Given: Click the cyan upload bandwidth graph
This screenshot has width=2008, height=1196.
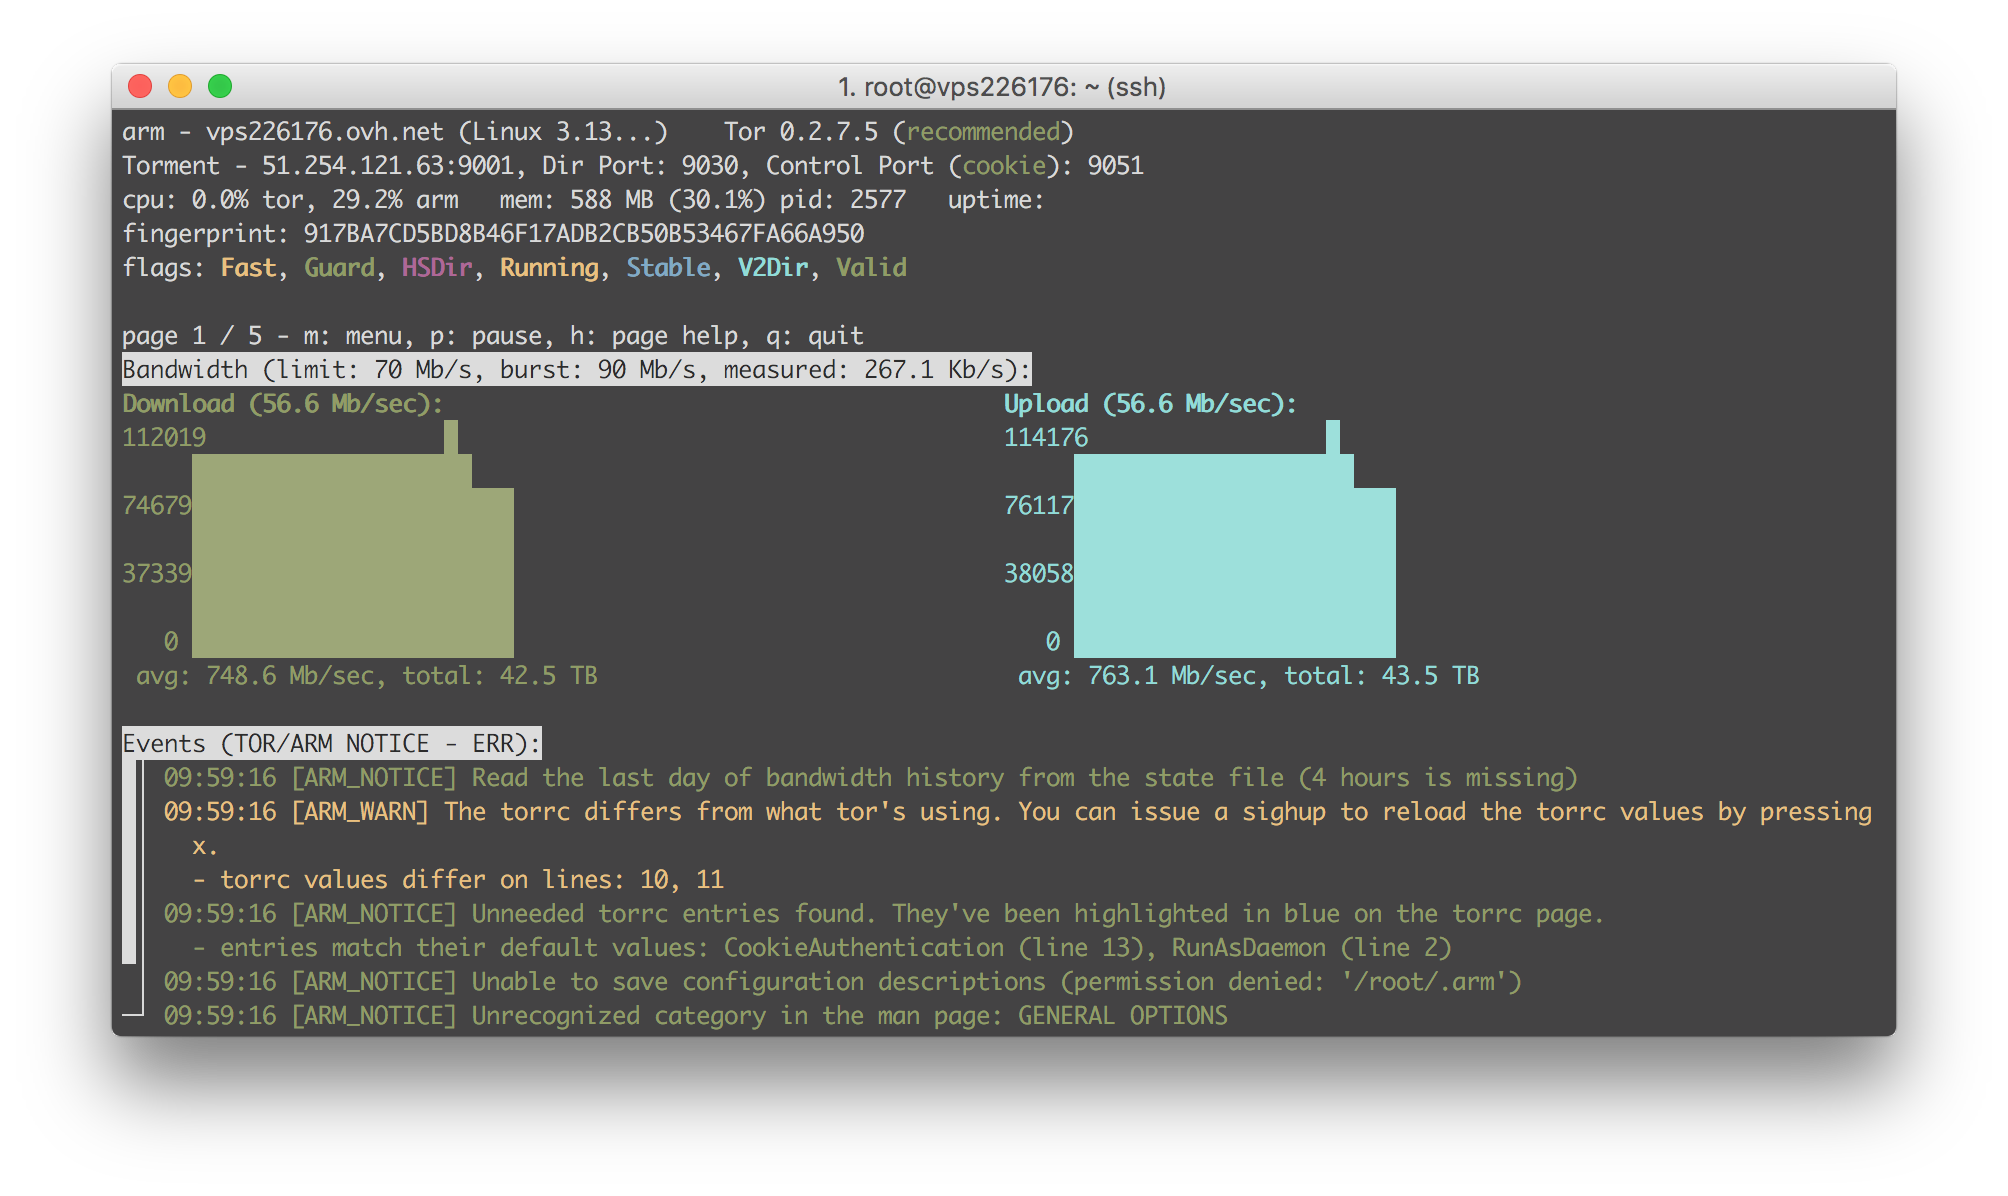Looking at the screenshot, I should point(1234,555).
